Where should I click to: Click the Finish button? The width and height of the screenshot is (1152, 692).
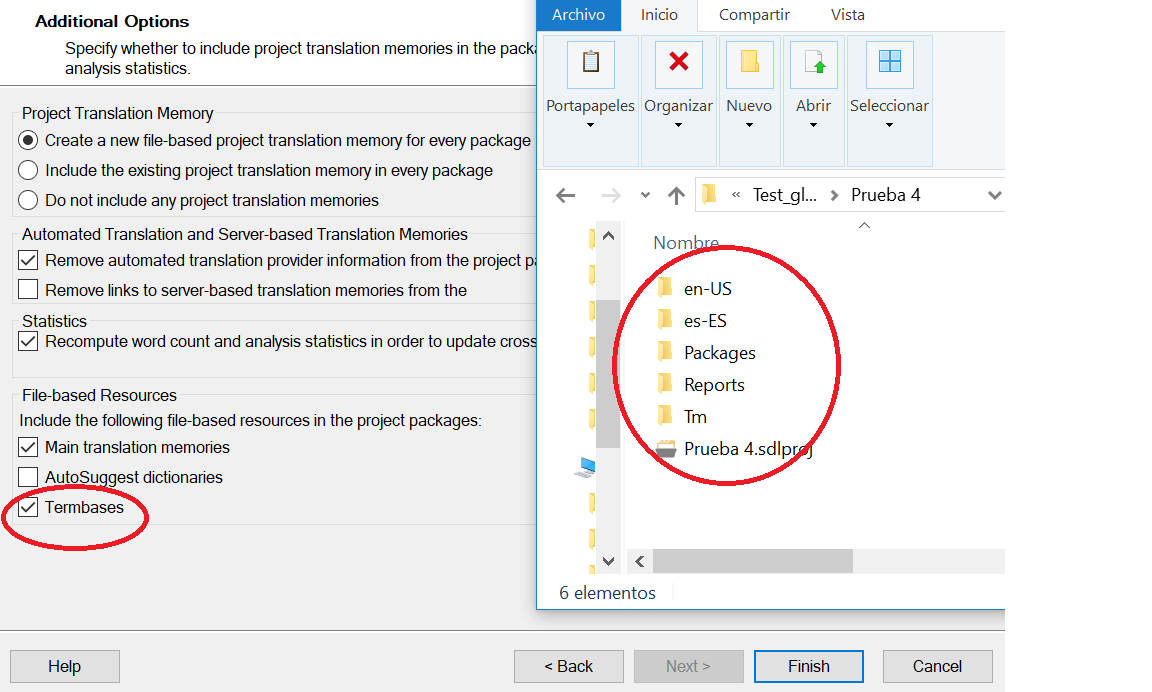click(808, 666)
